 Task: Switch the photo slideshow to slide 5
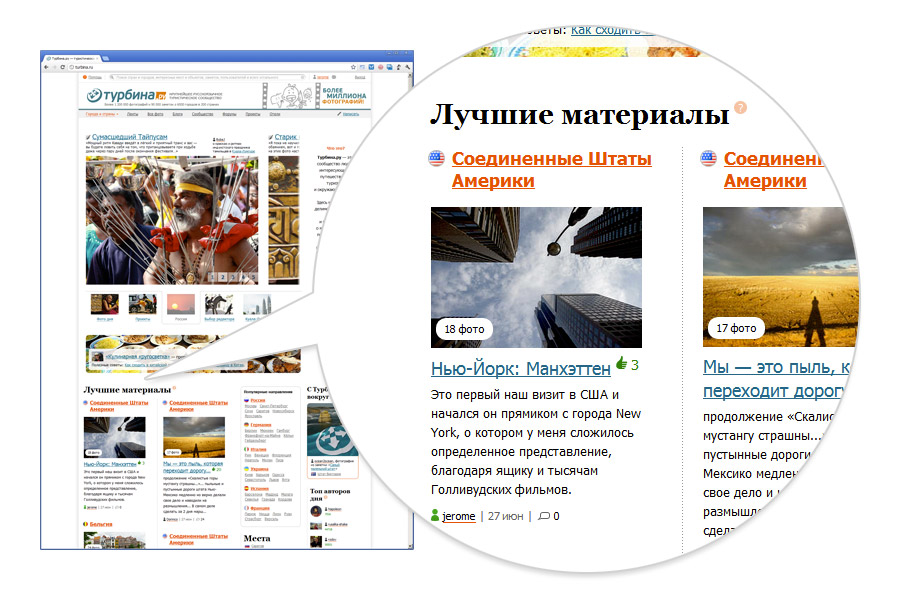click(253, 277)
